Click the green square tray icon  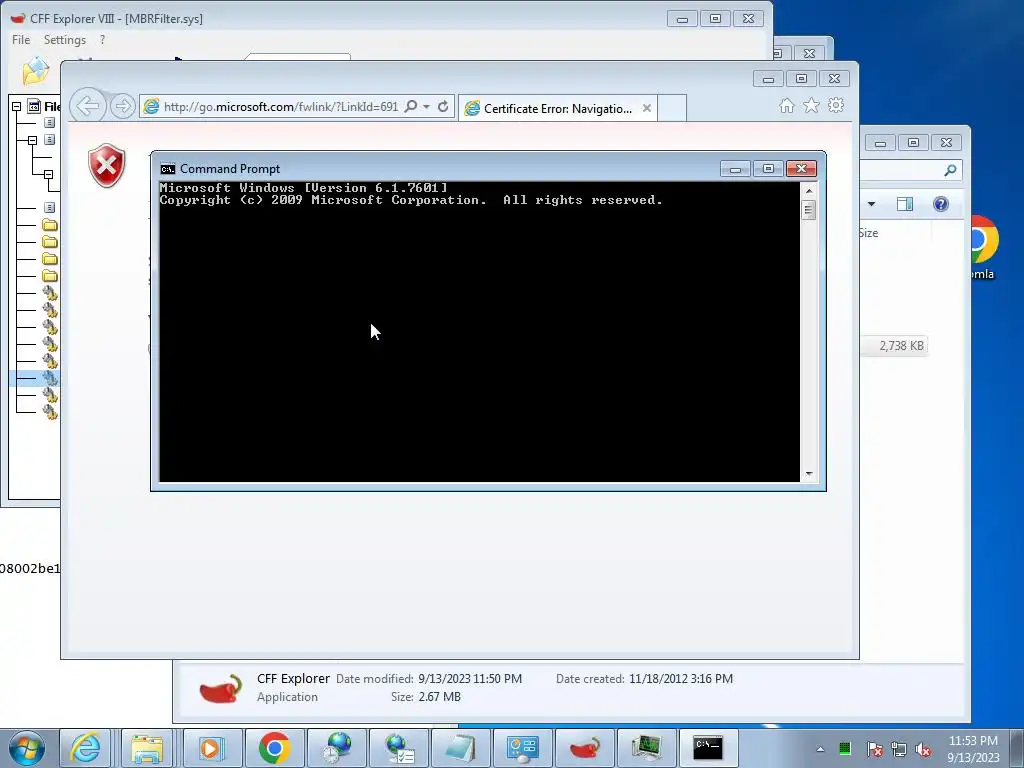pyautogui.click(x=845, y=749)
